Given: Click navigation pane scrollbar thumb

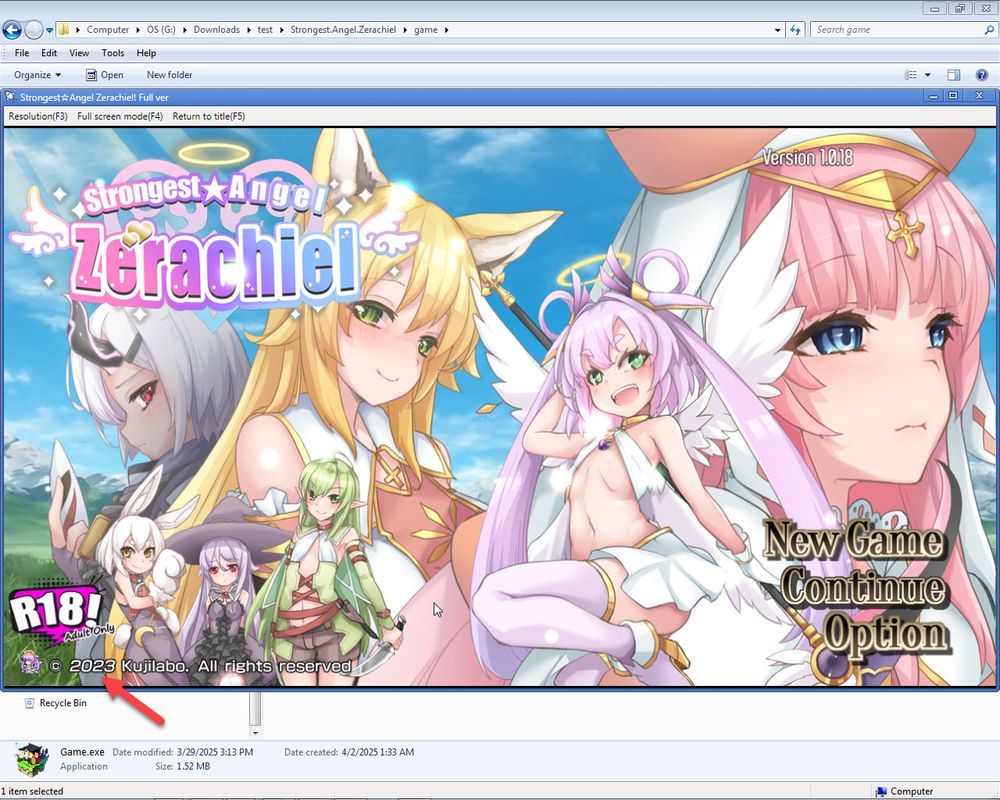Looking at the screenshot, I should coord(255,707).
